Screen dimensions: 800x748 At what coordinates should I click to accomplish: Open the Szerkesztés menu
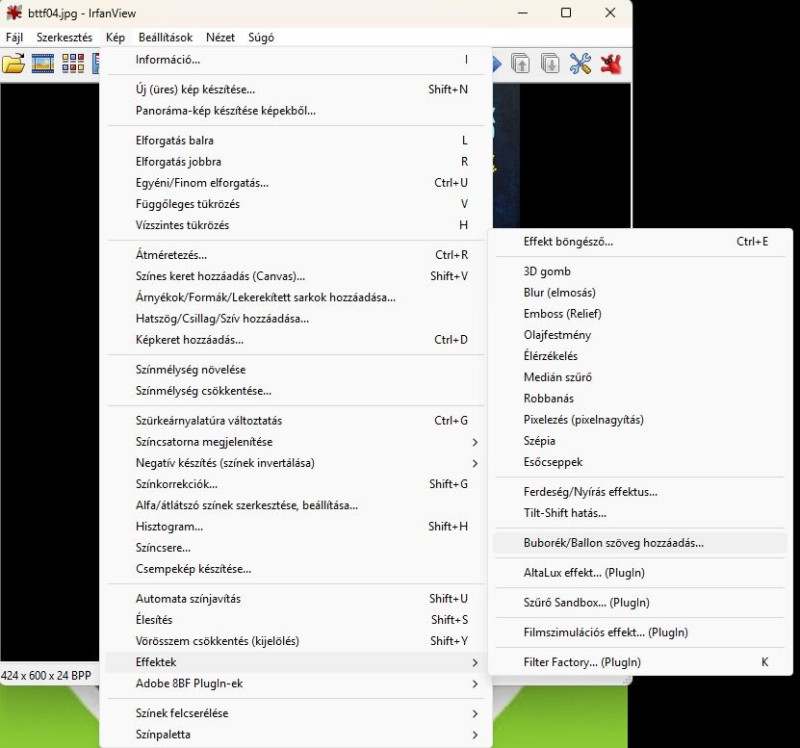[x=64, y=37]
